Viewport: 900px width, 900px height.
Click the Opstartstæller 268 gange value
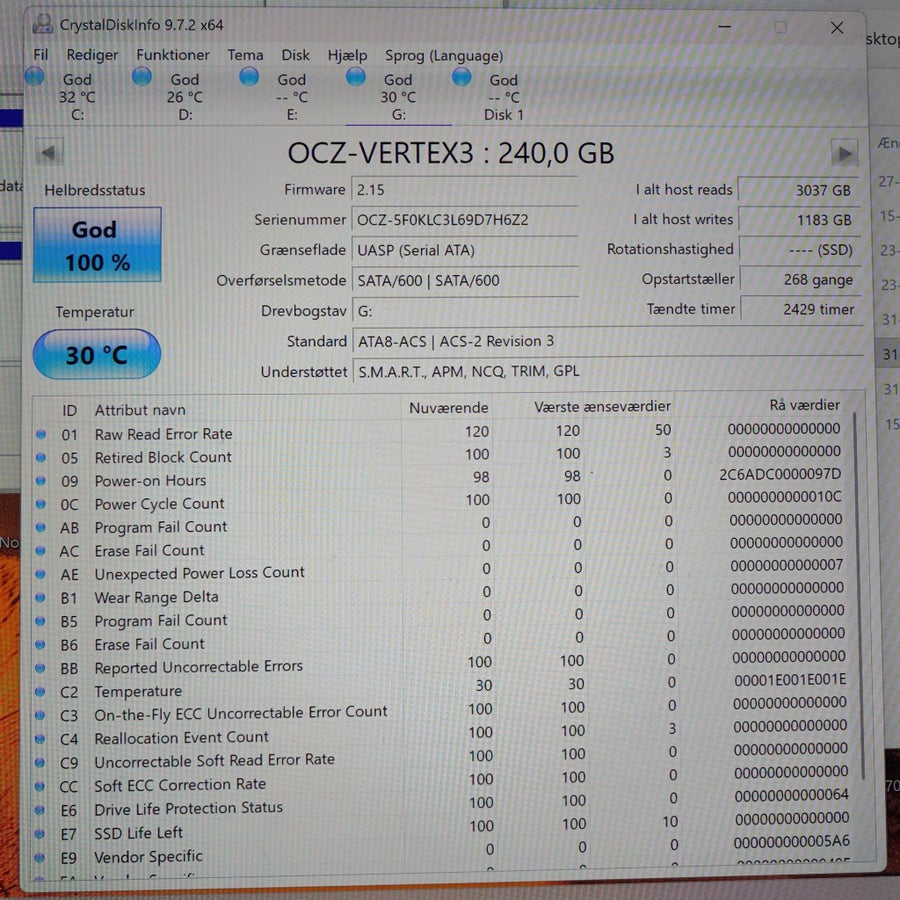tap(800, 280)
